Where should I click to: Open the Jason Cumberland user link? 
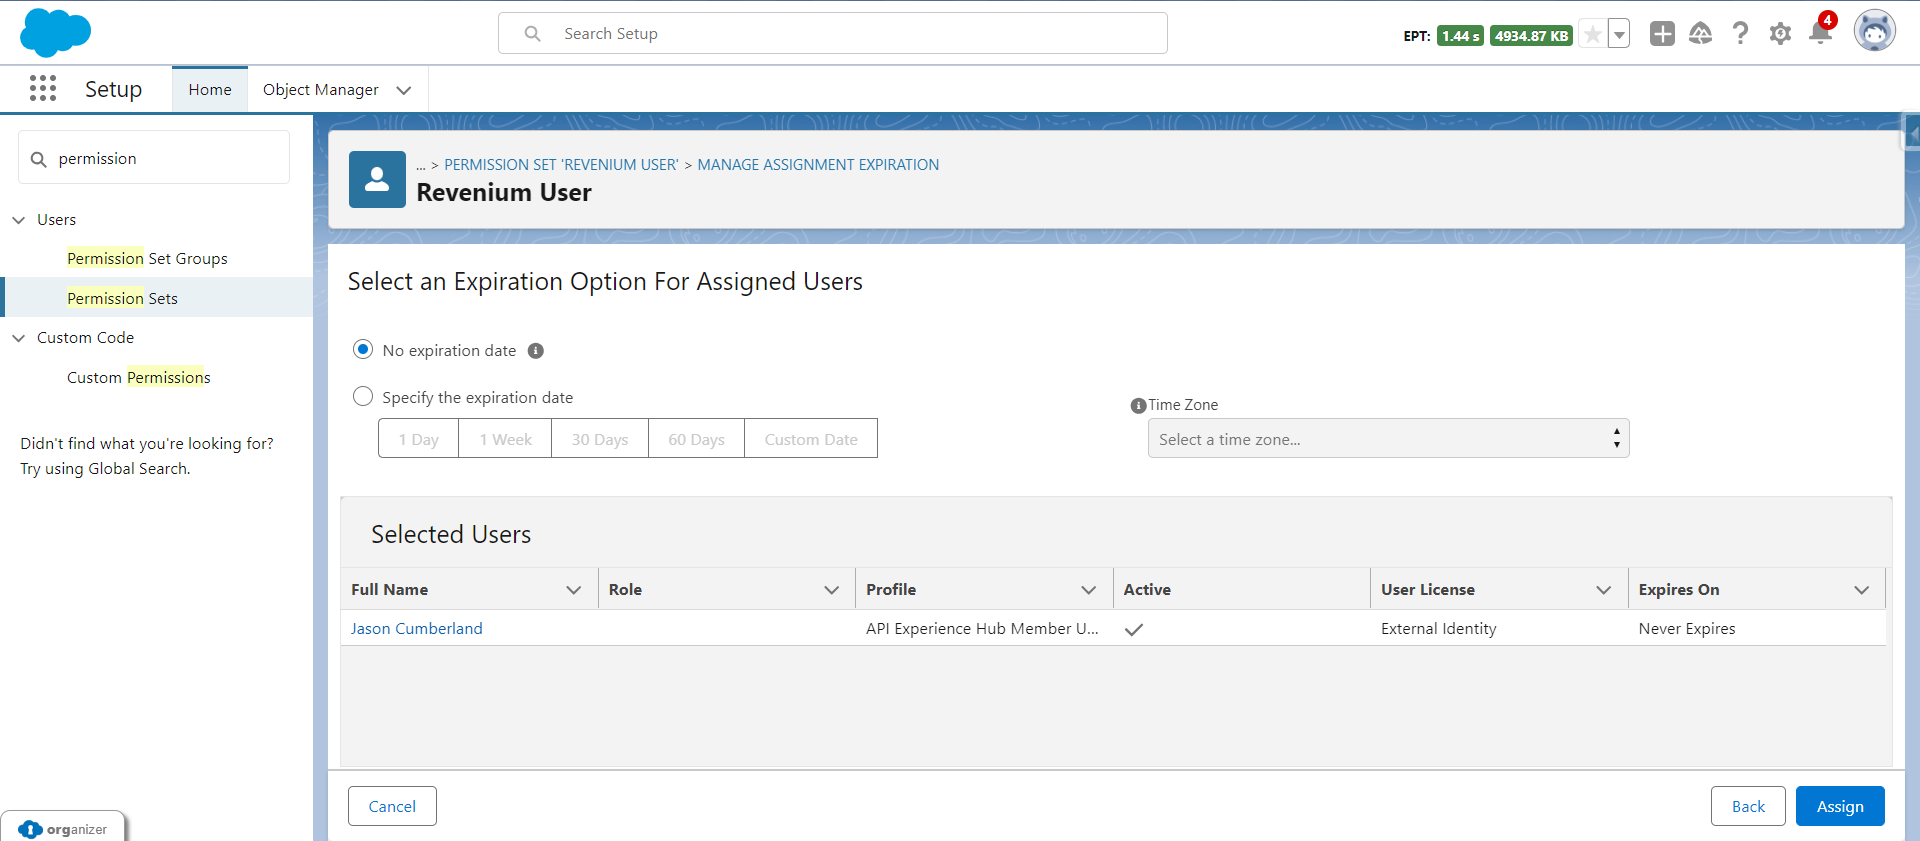(416, 629)
